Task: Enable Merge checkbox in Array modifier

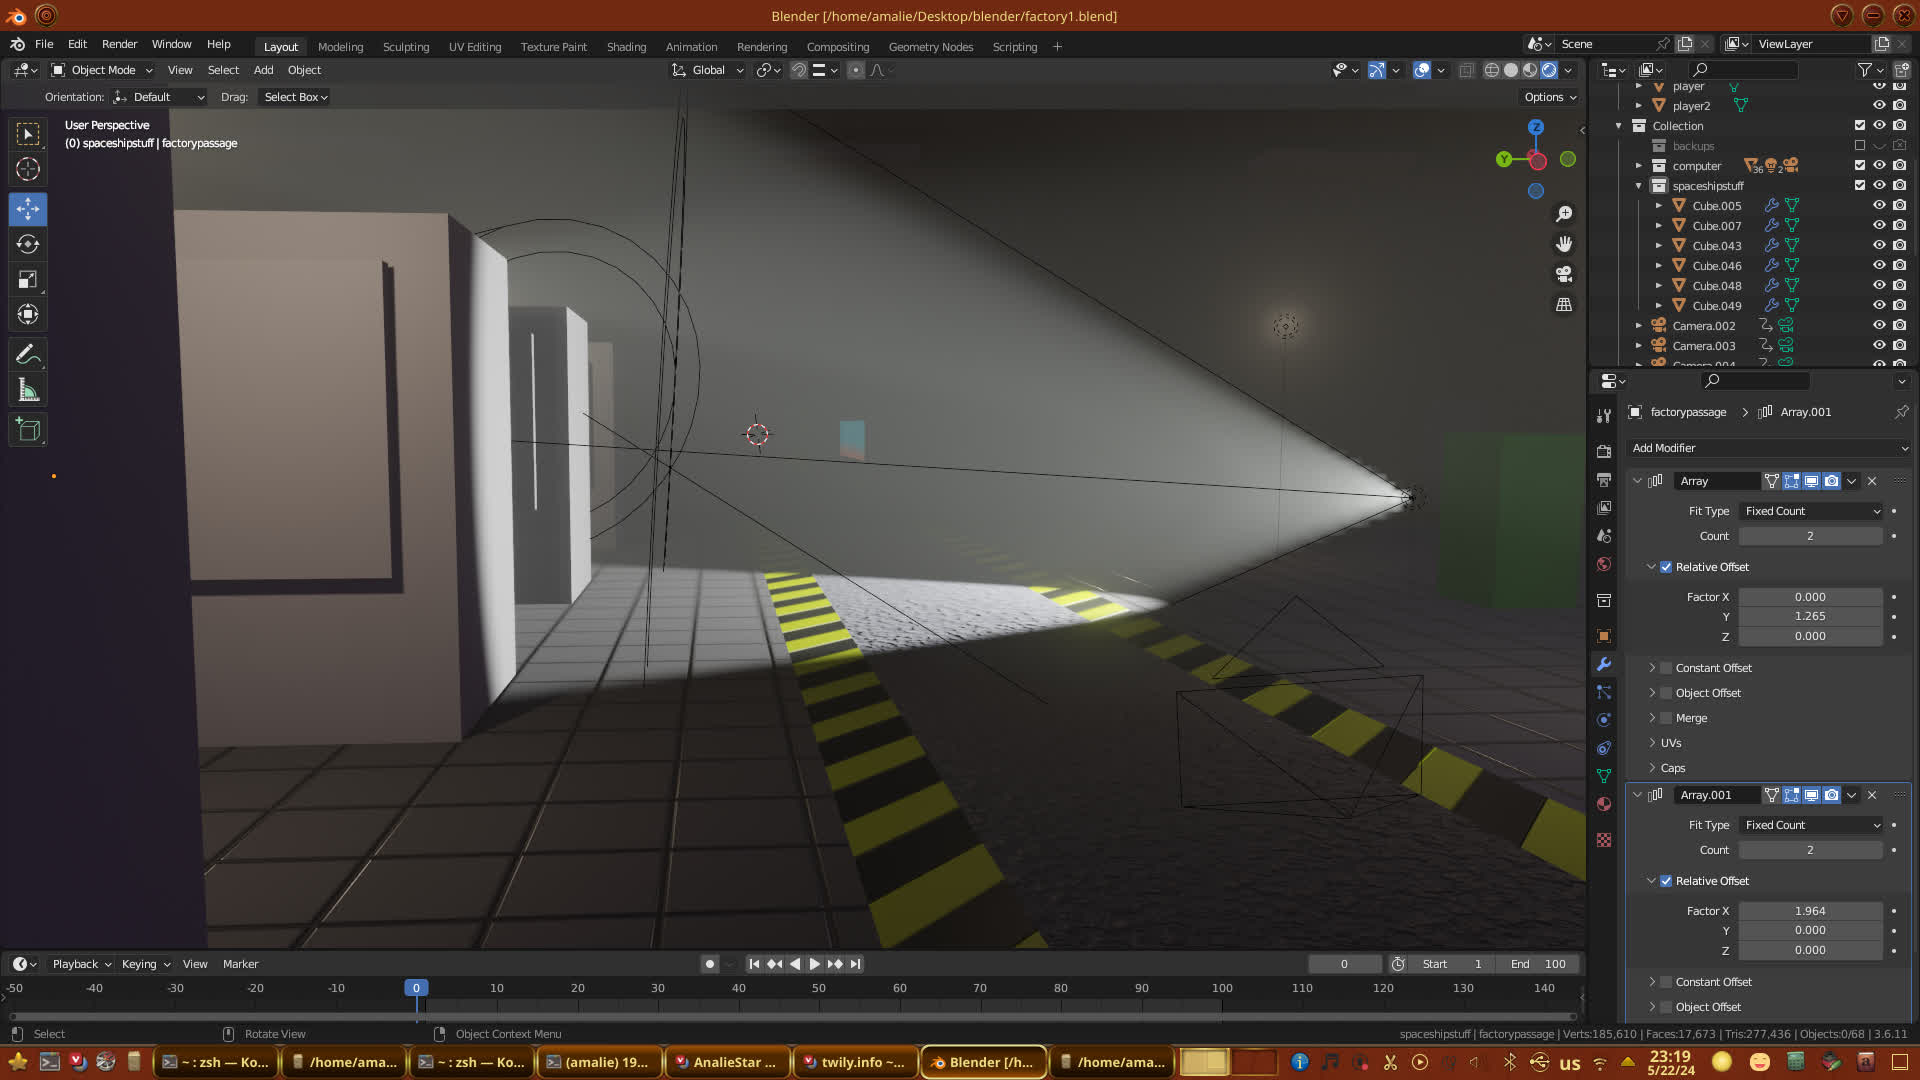Action: [1666, 718]
